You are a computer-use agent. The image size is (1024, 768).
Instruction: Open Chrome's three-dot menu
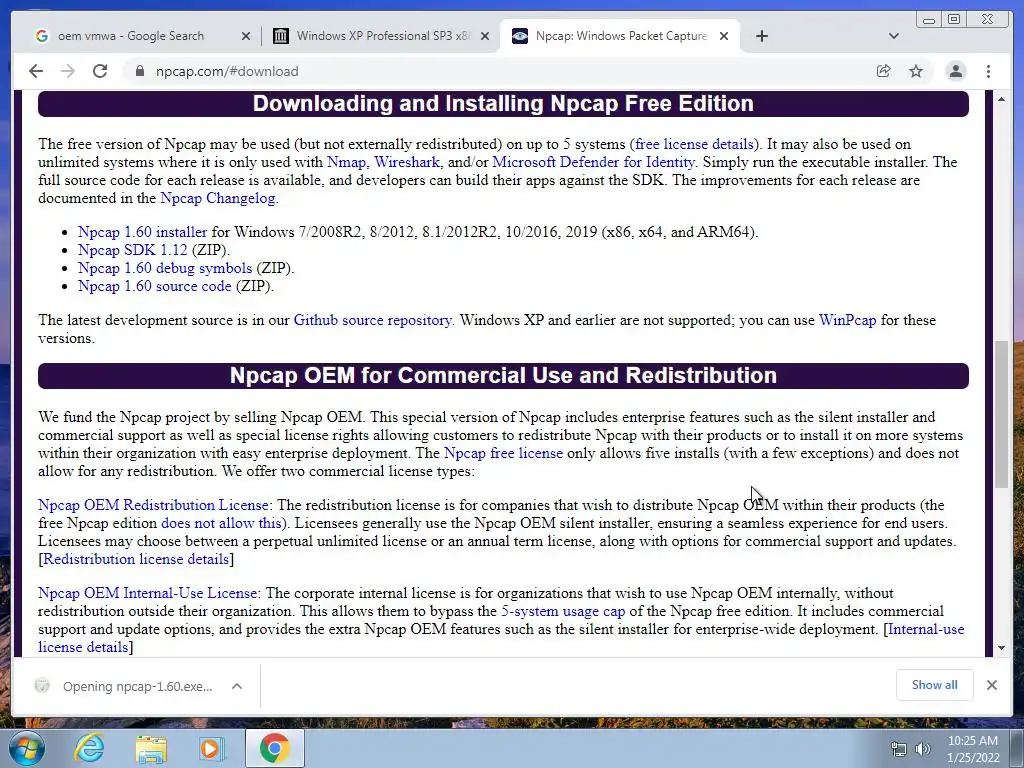click(x=989, y=71)
